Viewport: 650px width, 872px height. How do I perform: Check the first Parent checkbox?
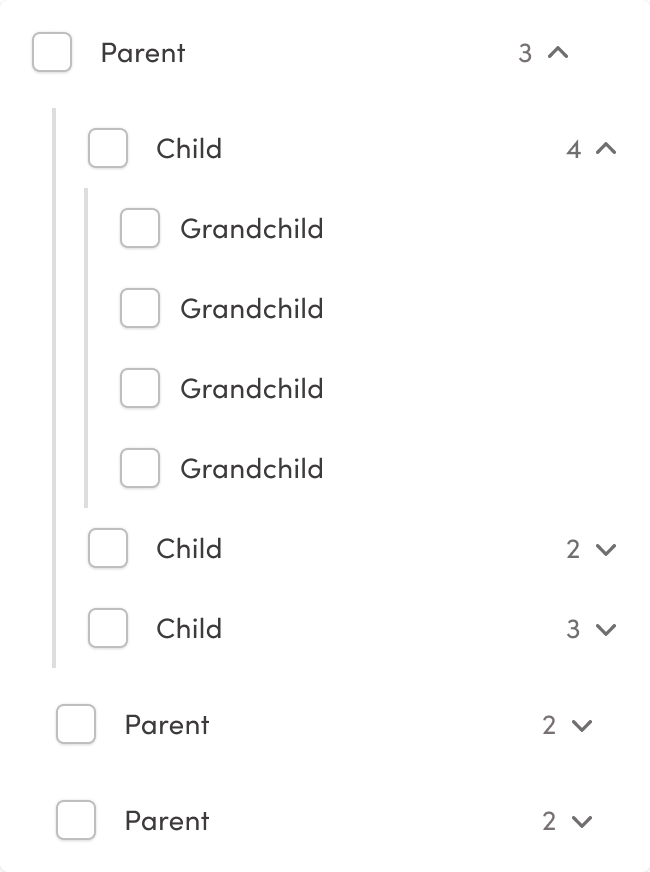coord(51,52)
